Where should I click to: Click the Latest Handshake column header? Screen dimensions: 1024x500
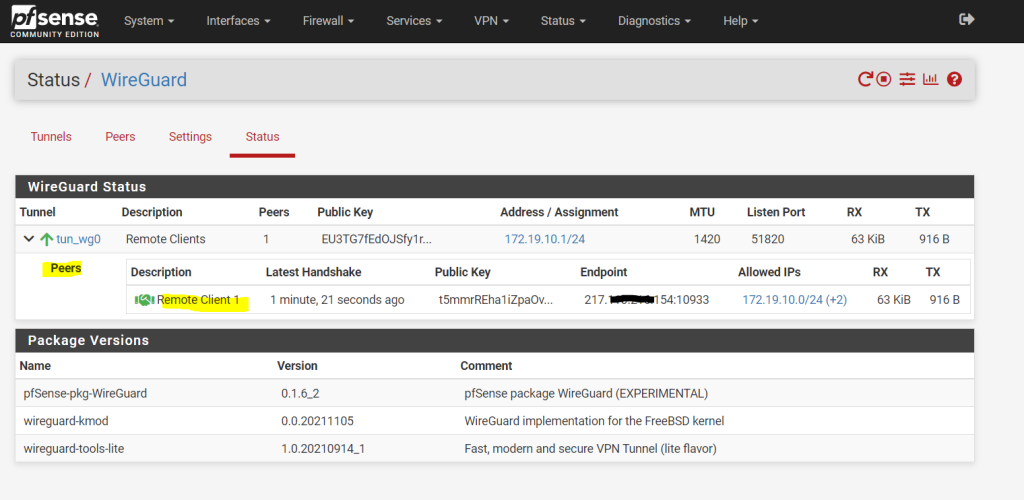(313, 272)
